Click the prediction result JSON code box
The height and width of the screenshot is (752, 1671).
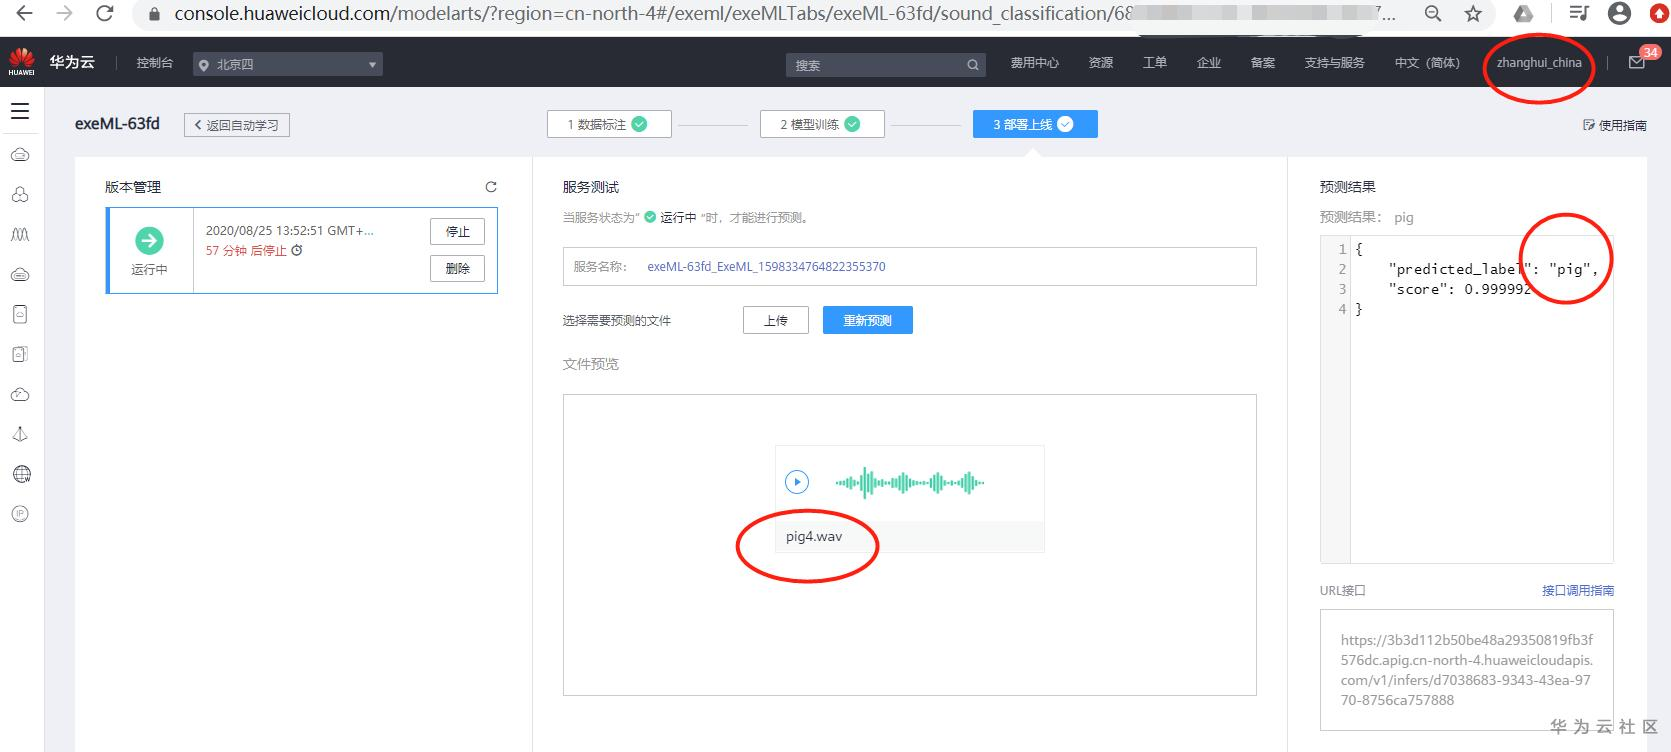(x=1467, y=400)
